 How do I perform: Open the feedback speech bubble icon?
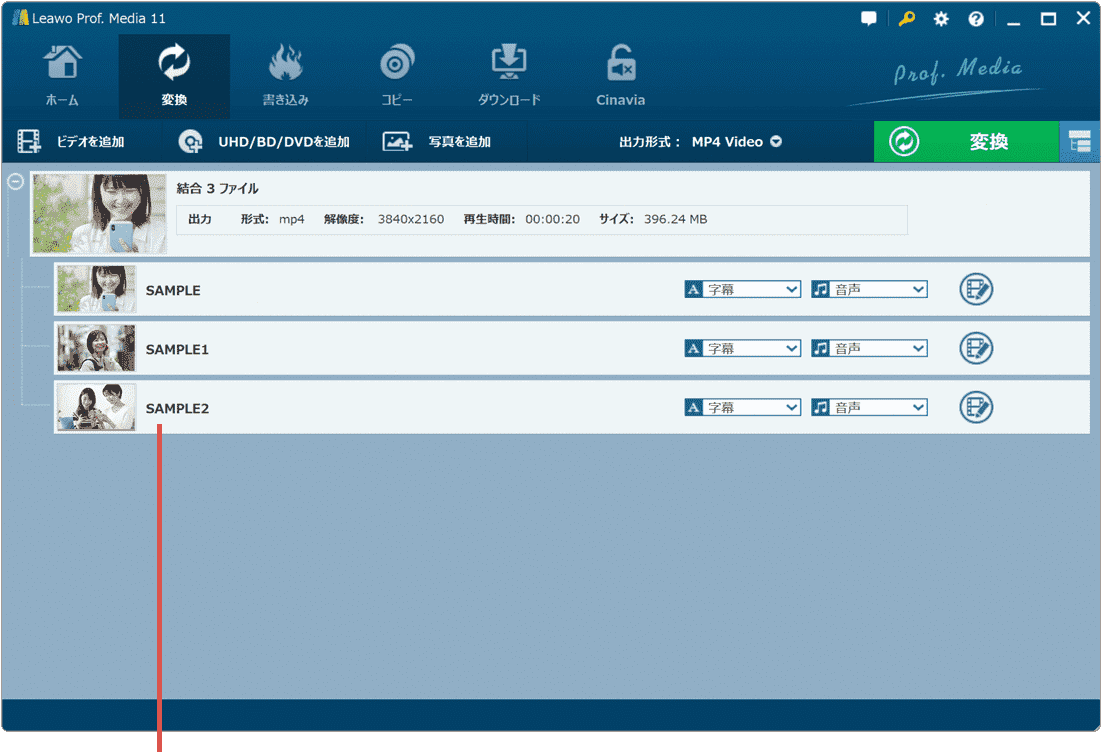(x=868, y=19)
